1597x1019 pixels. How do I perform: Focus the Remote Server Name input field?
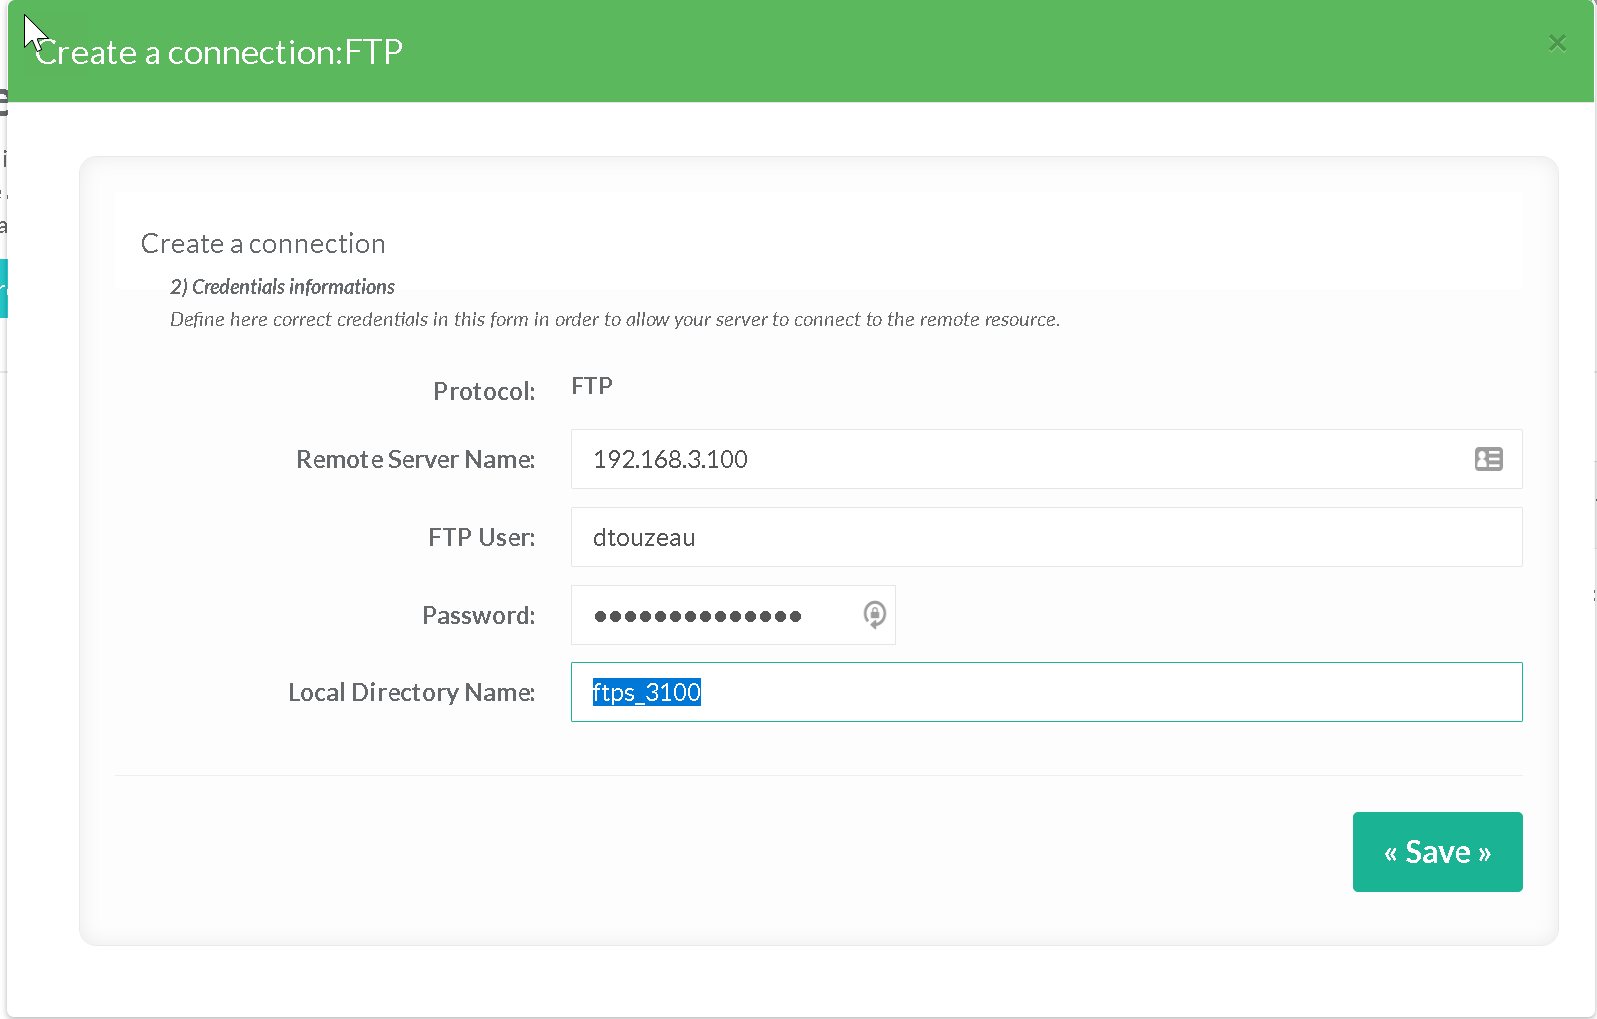[1000, 459]
